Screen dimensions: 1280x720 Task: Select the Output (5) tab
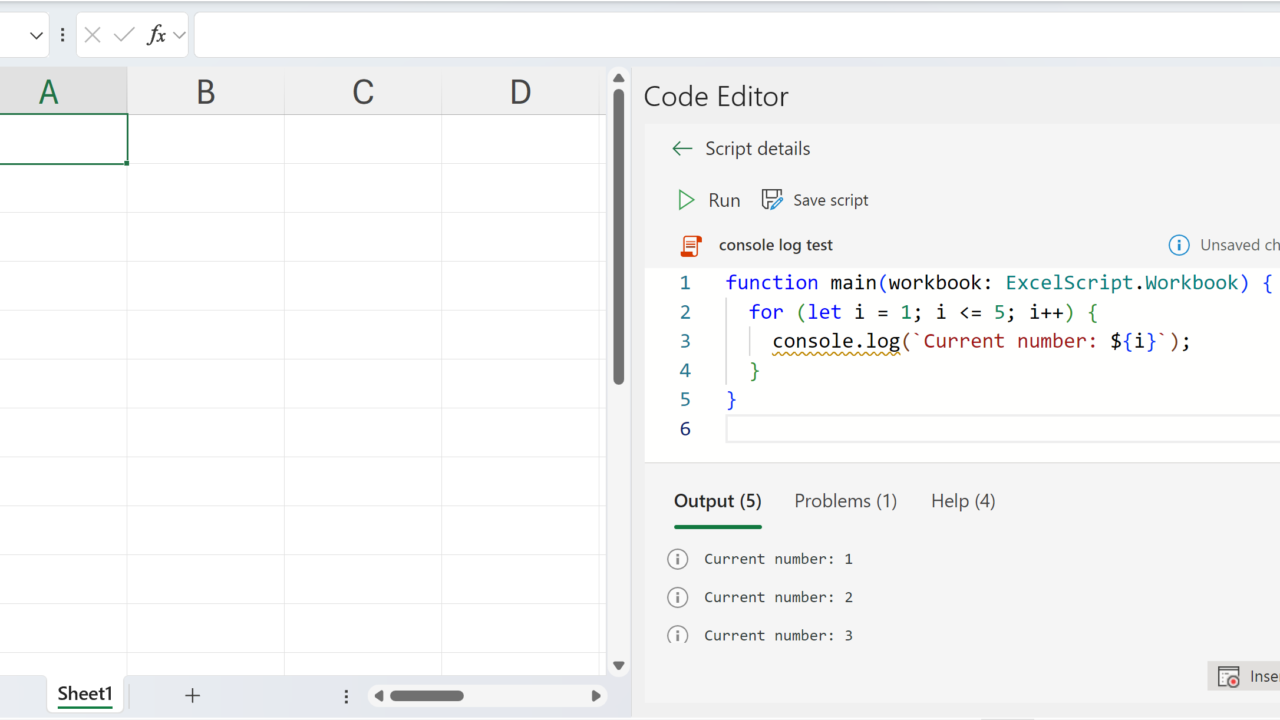point(717,501)
